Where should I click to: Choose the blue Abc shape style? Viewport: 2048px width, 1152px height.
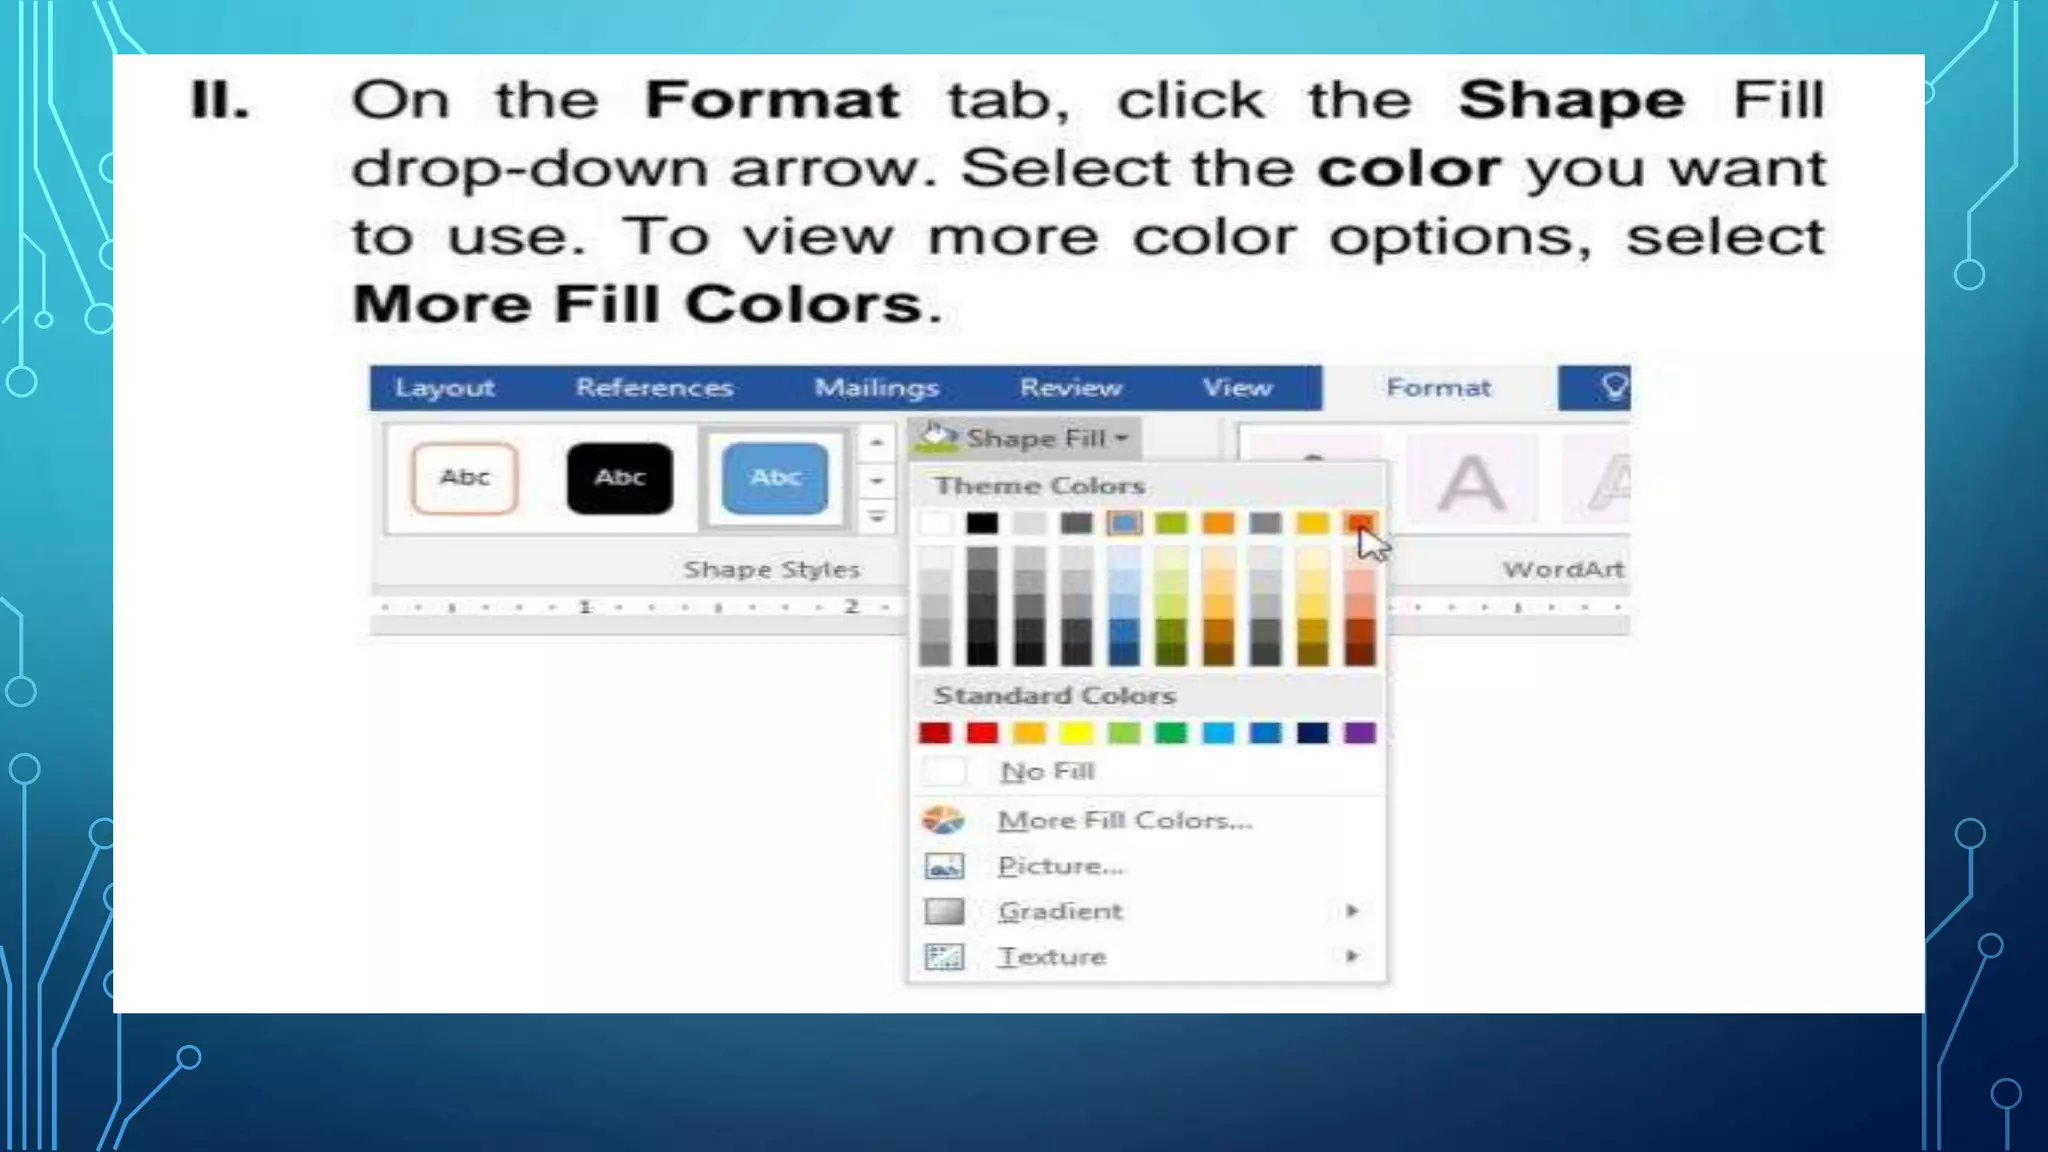point(775,478)
